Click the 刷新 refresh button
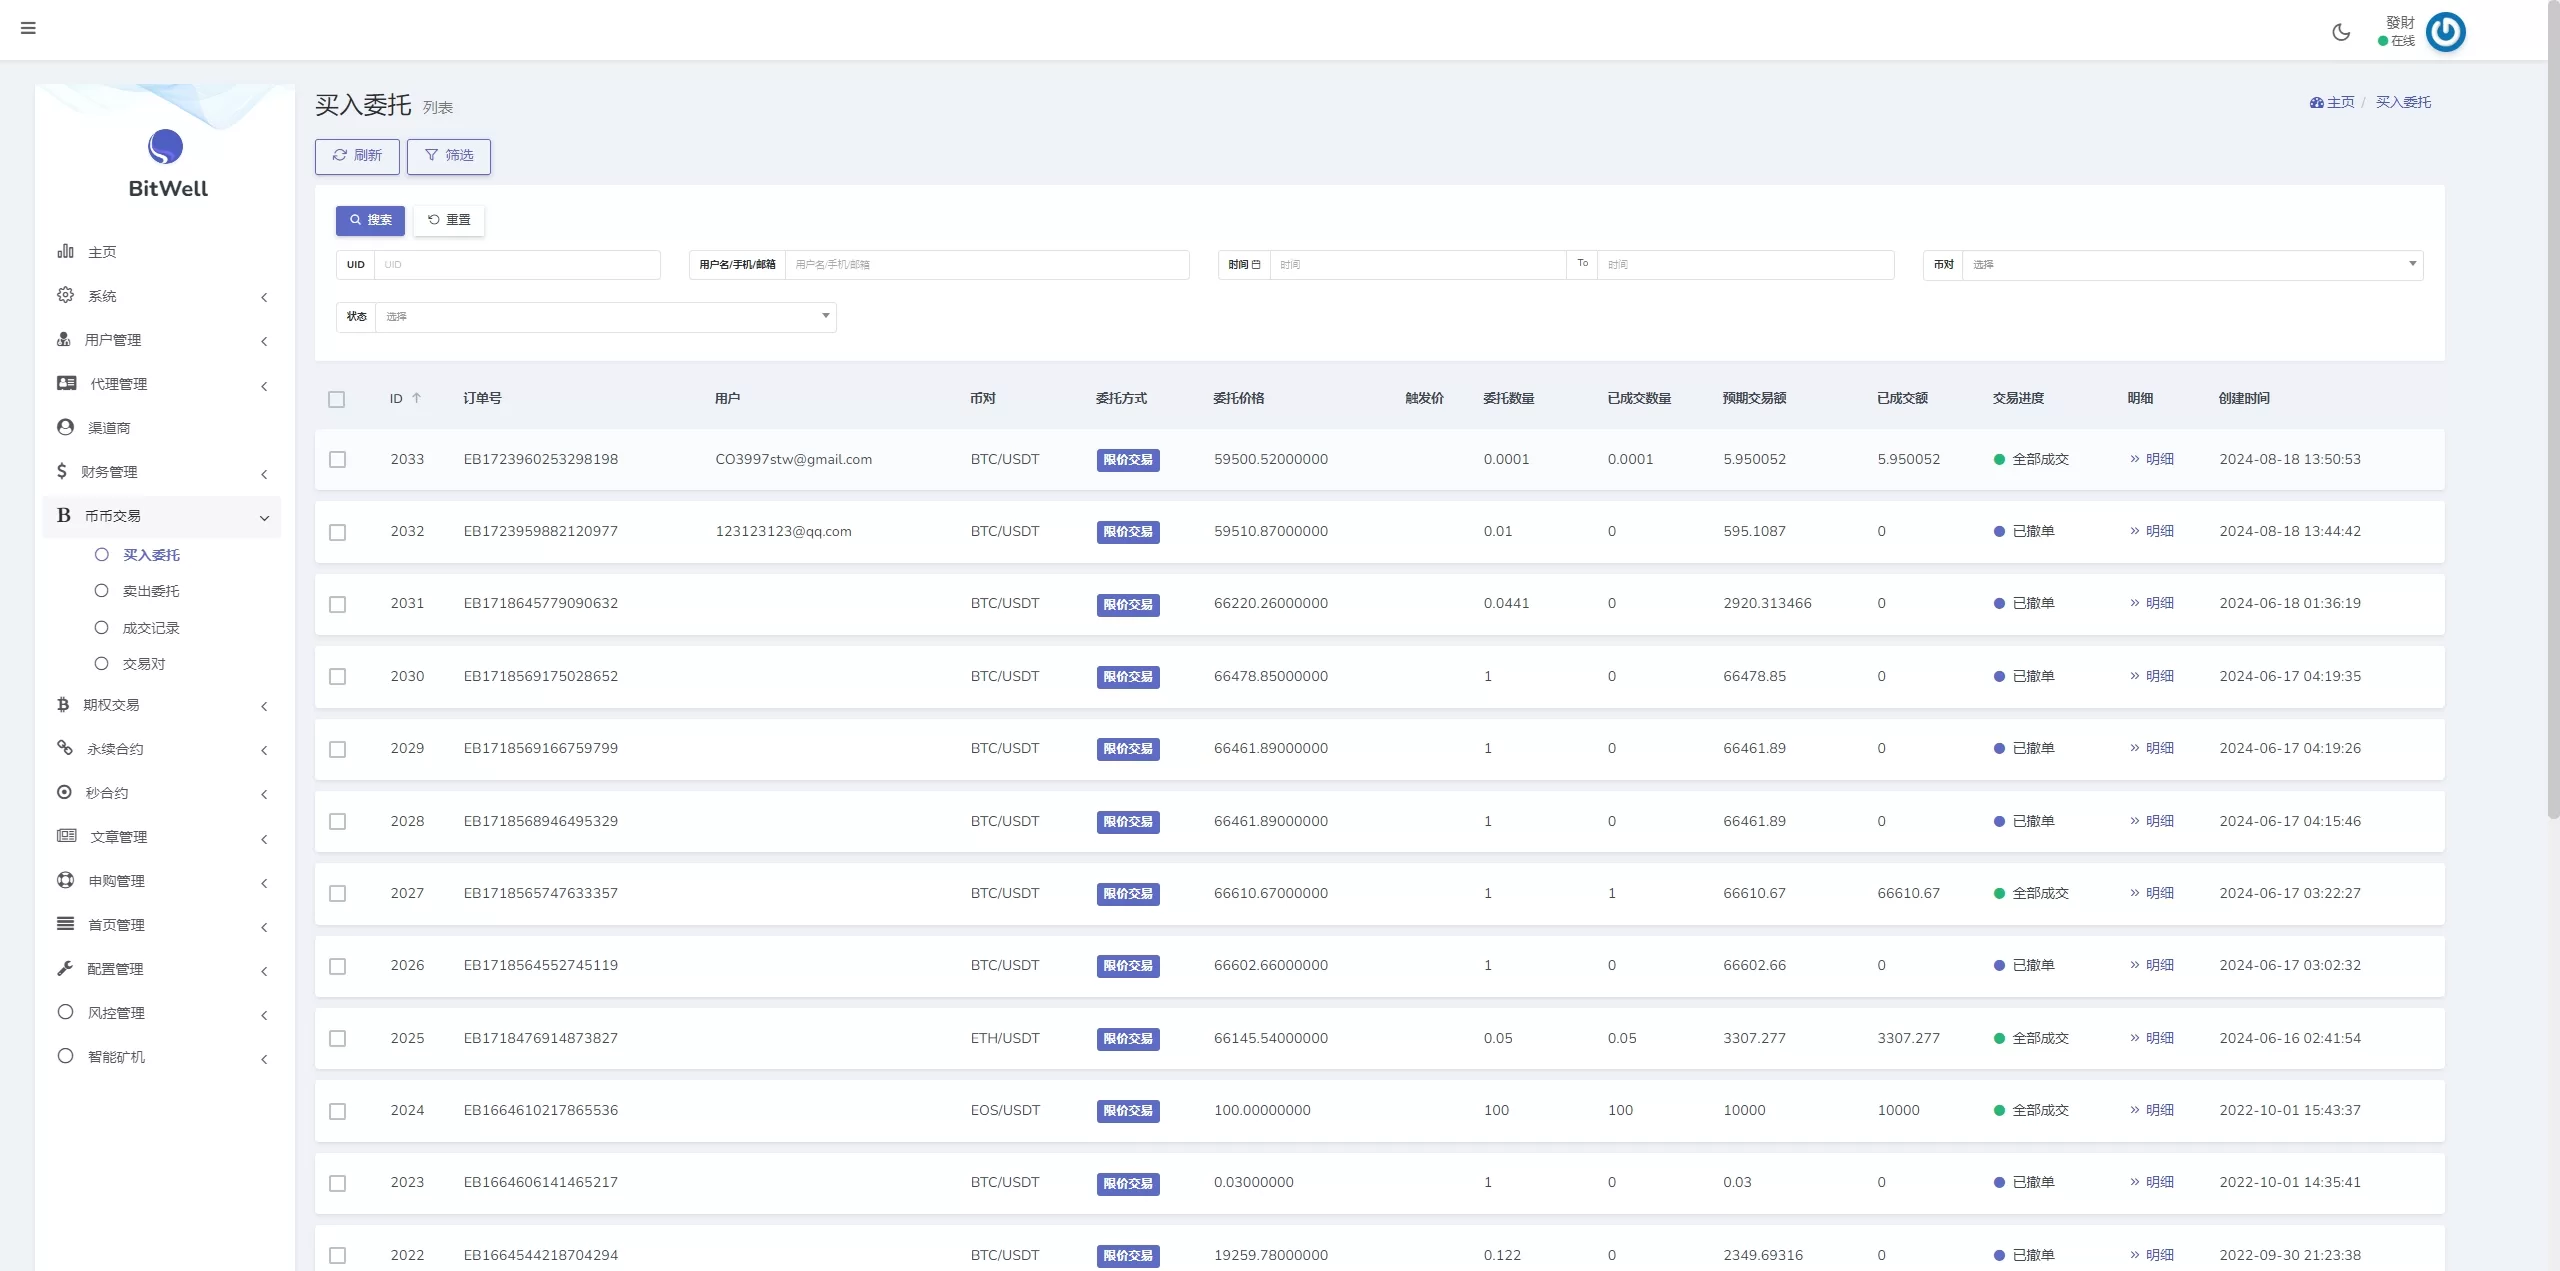This screenshot has height=1271, width=2560. coord(357,156)
